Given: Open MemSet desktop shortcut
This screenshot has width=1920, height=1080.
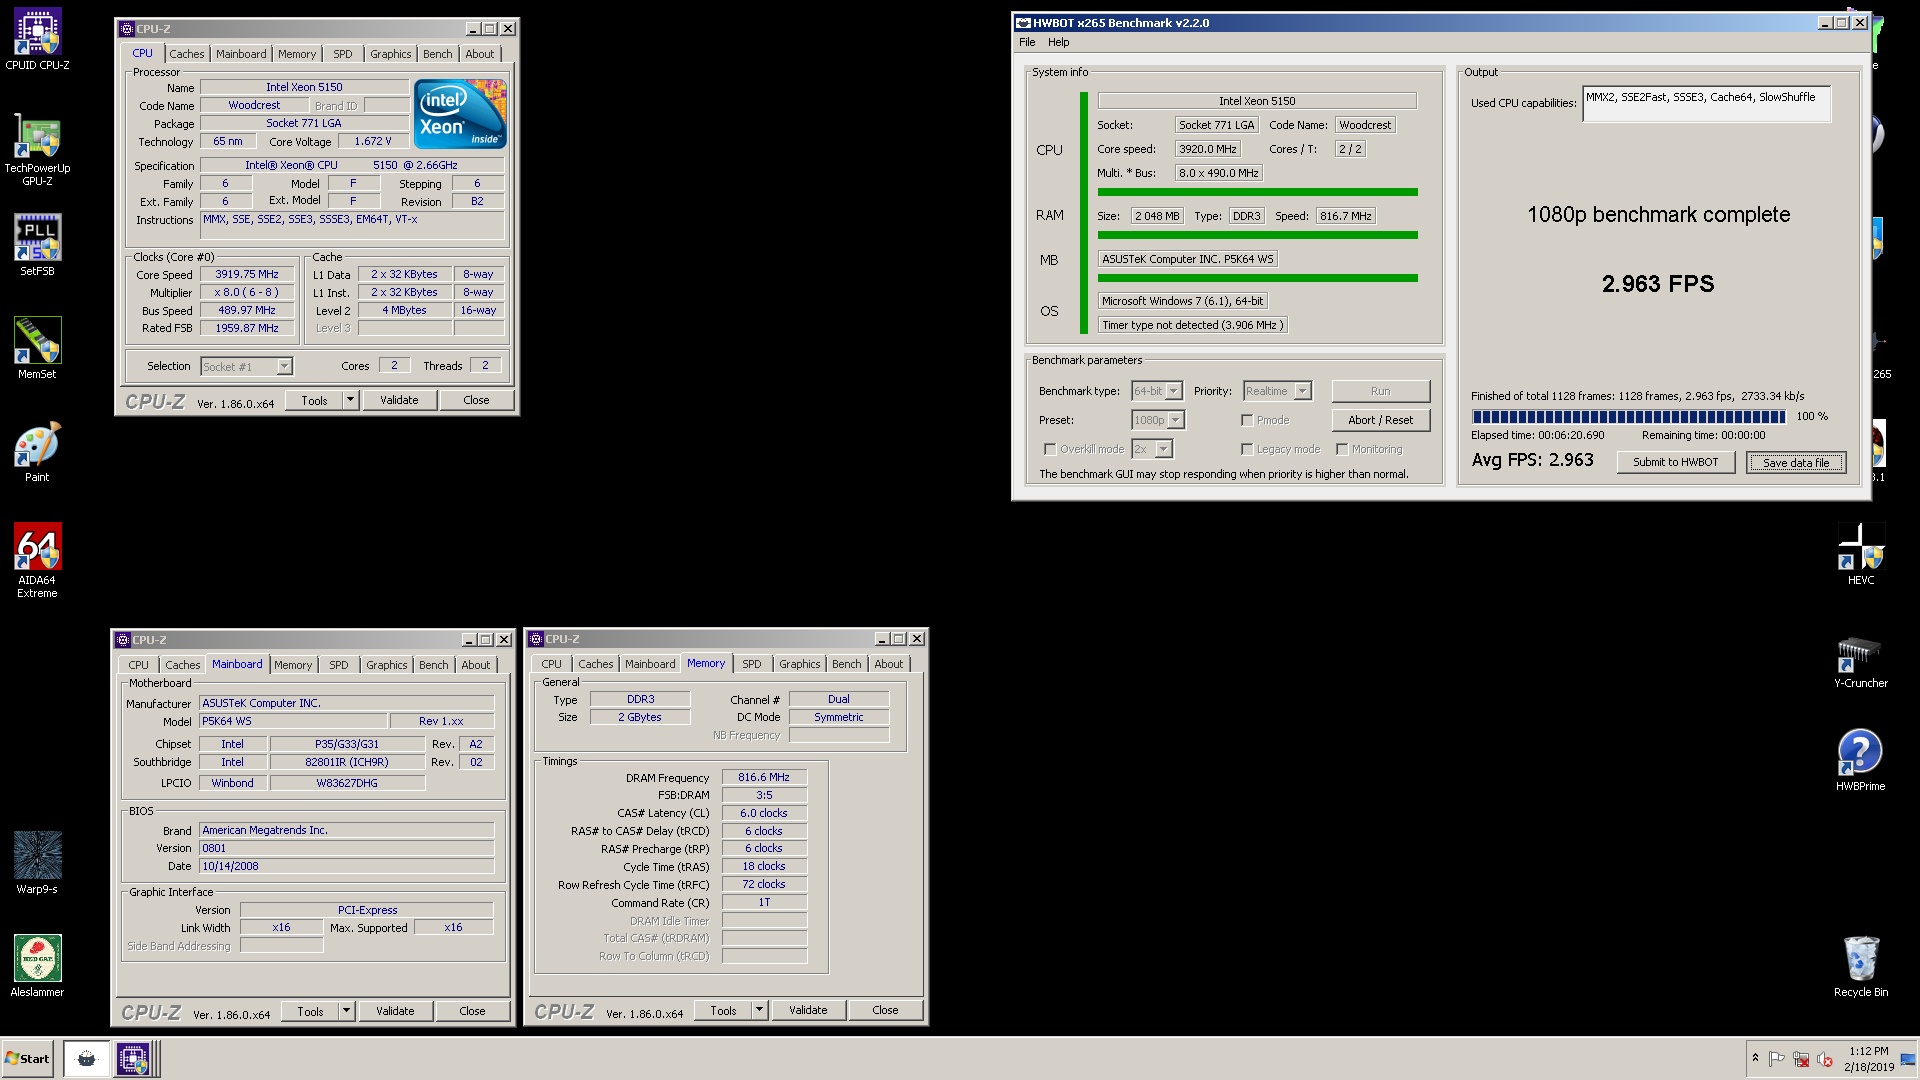Looking at the screenshot, I should (x=37, y=348).
